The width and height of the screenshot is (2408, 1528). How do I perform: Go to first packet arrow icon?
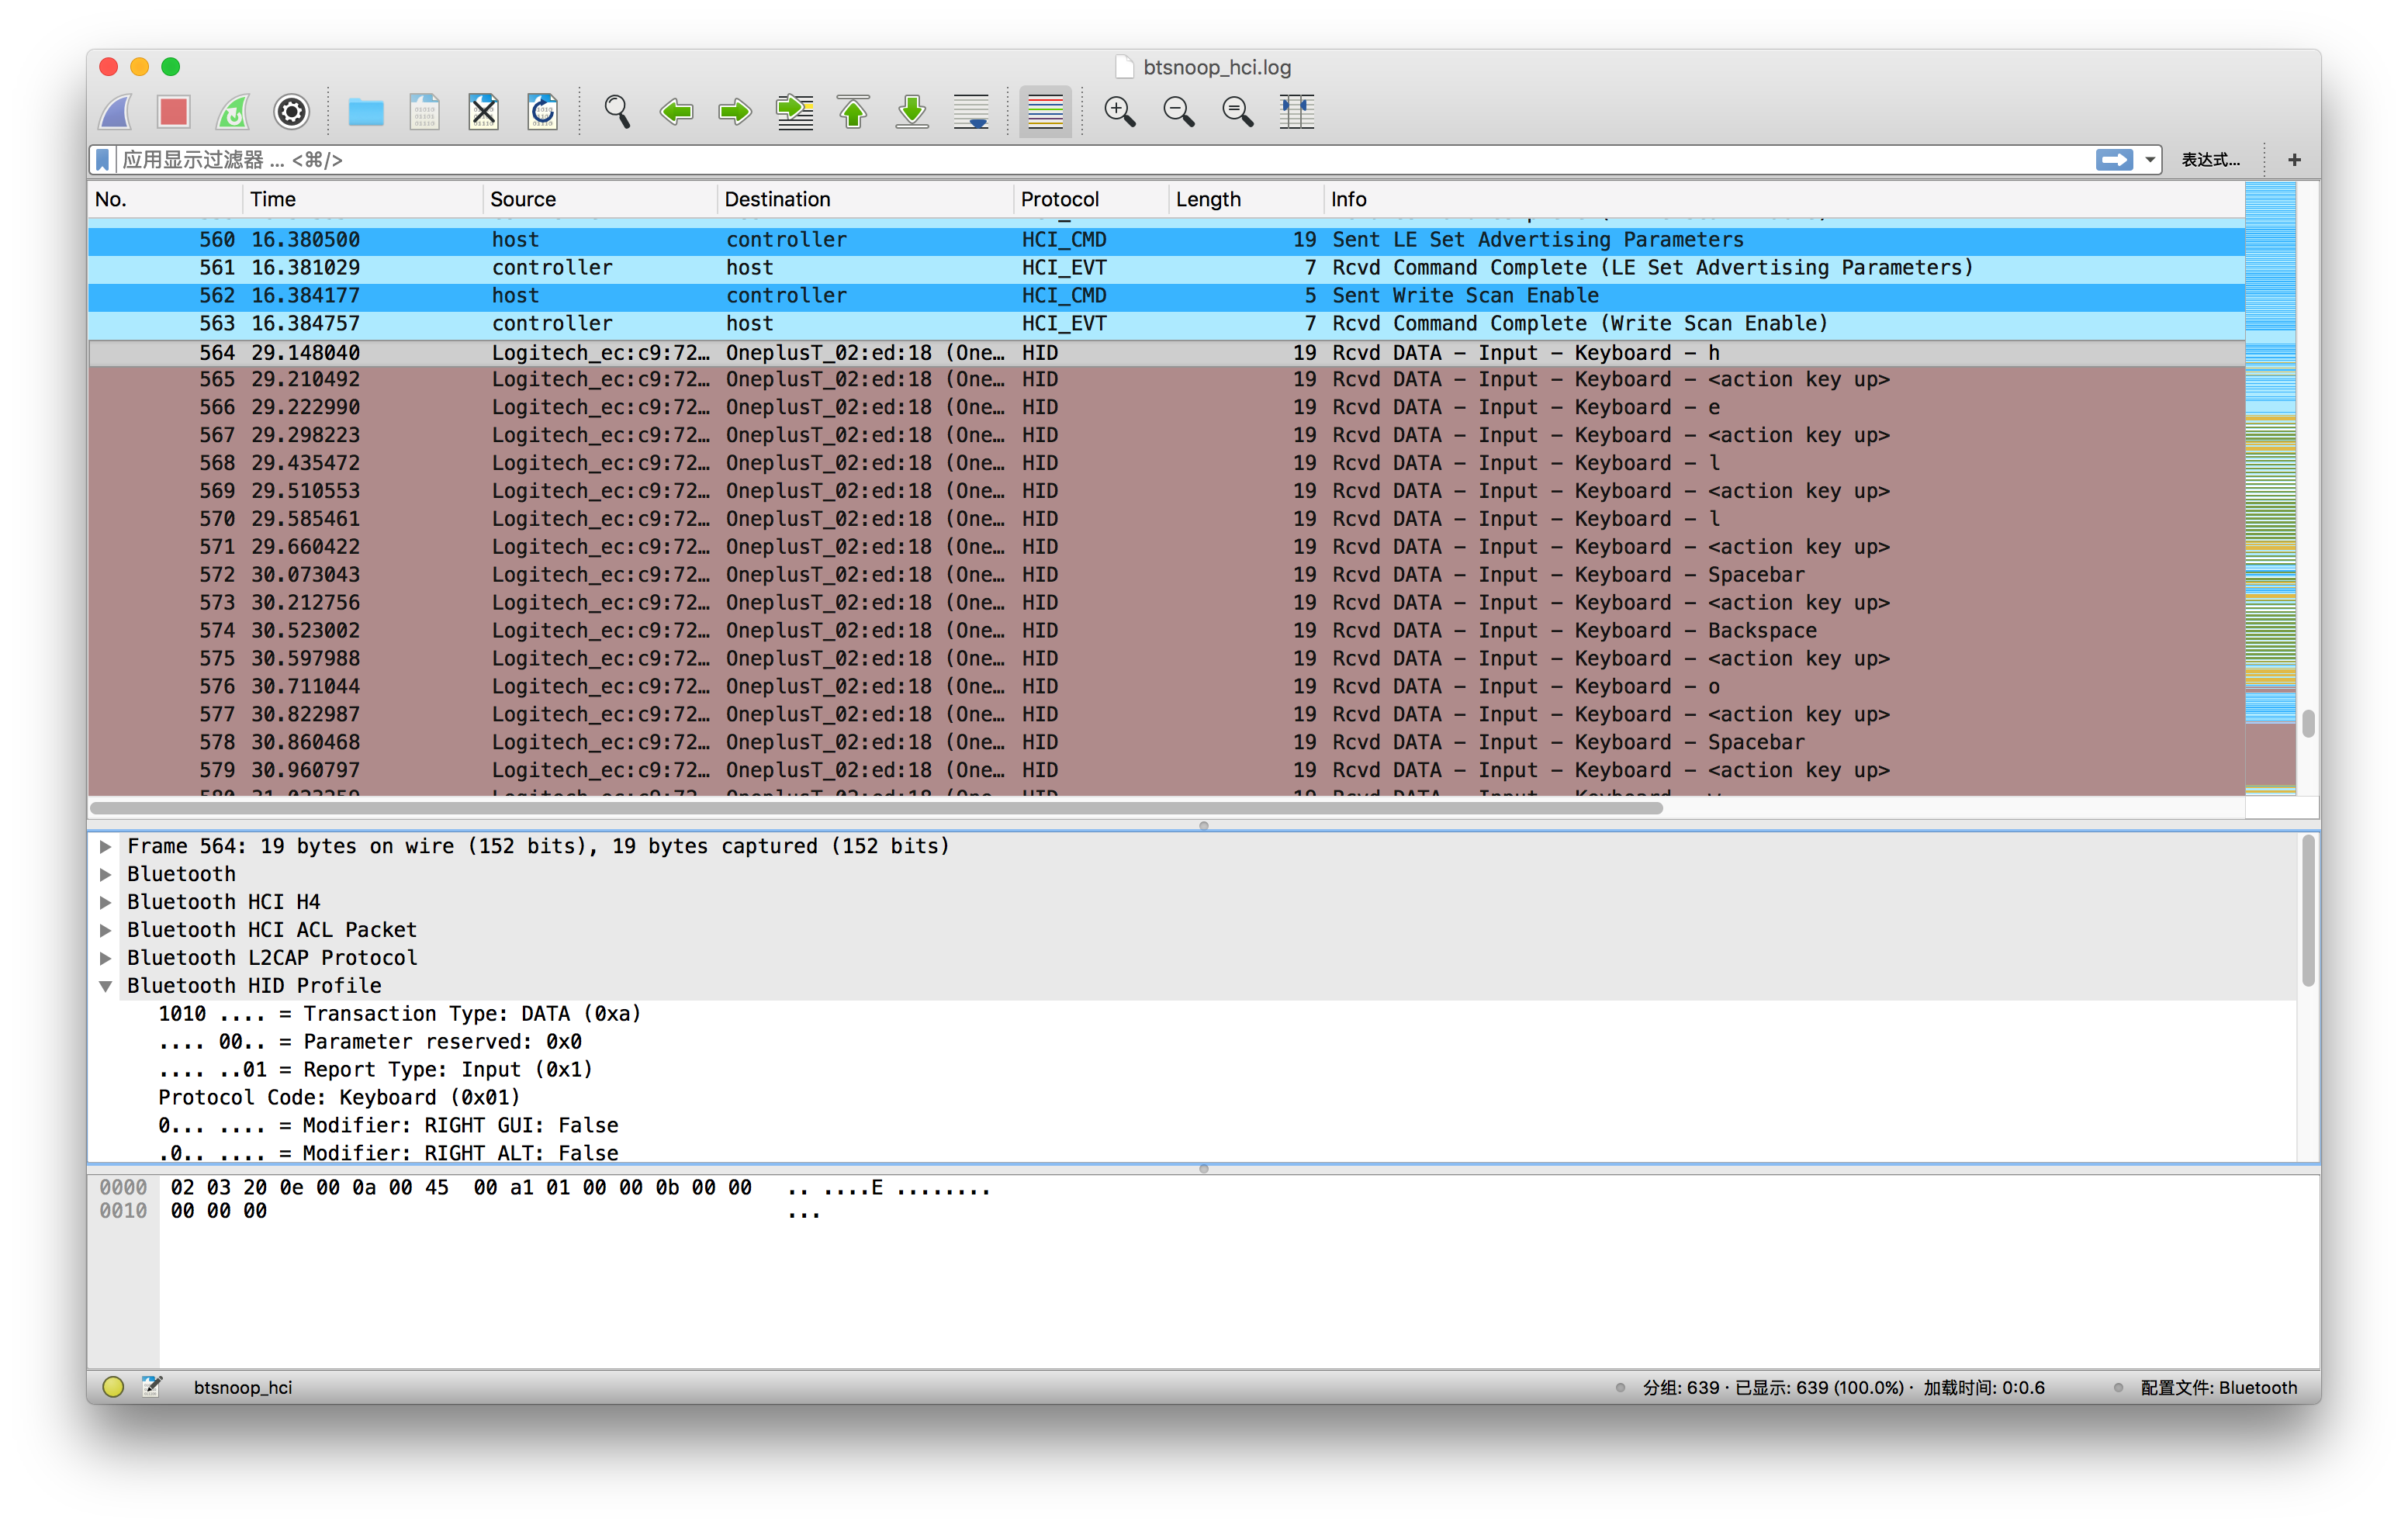(853, 112)
